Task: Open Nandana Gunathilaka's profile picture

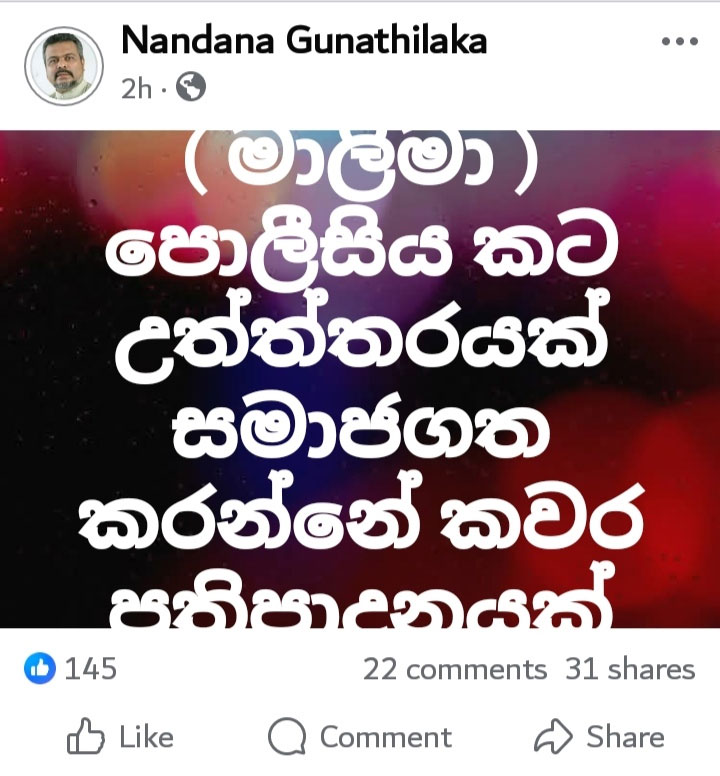Action: click(x=64, y=66)
